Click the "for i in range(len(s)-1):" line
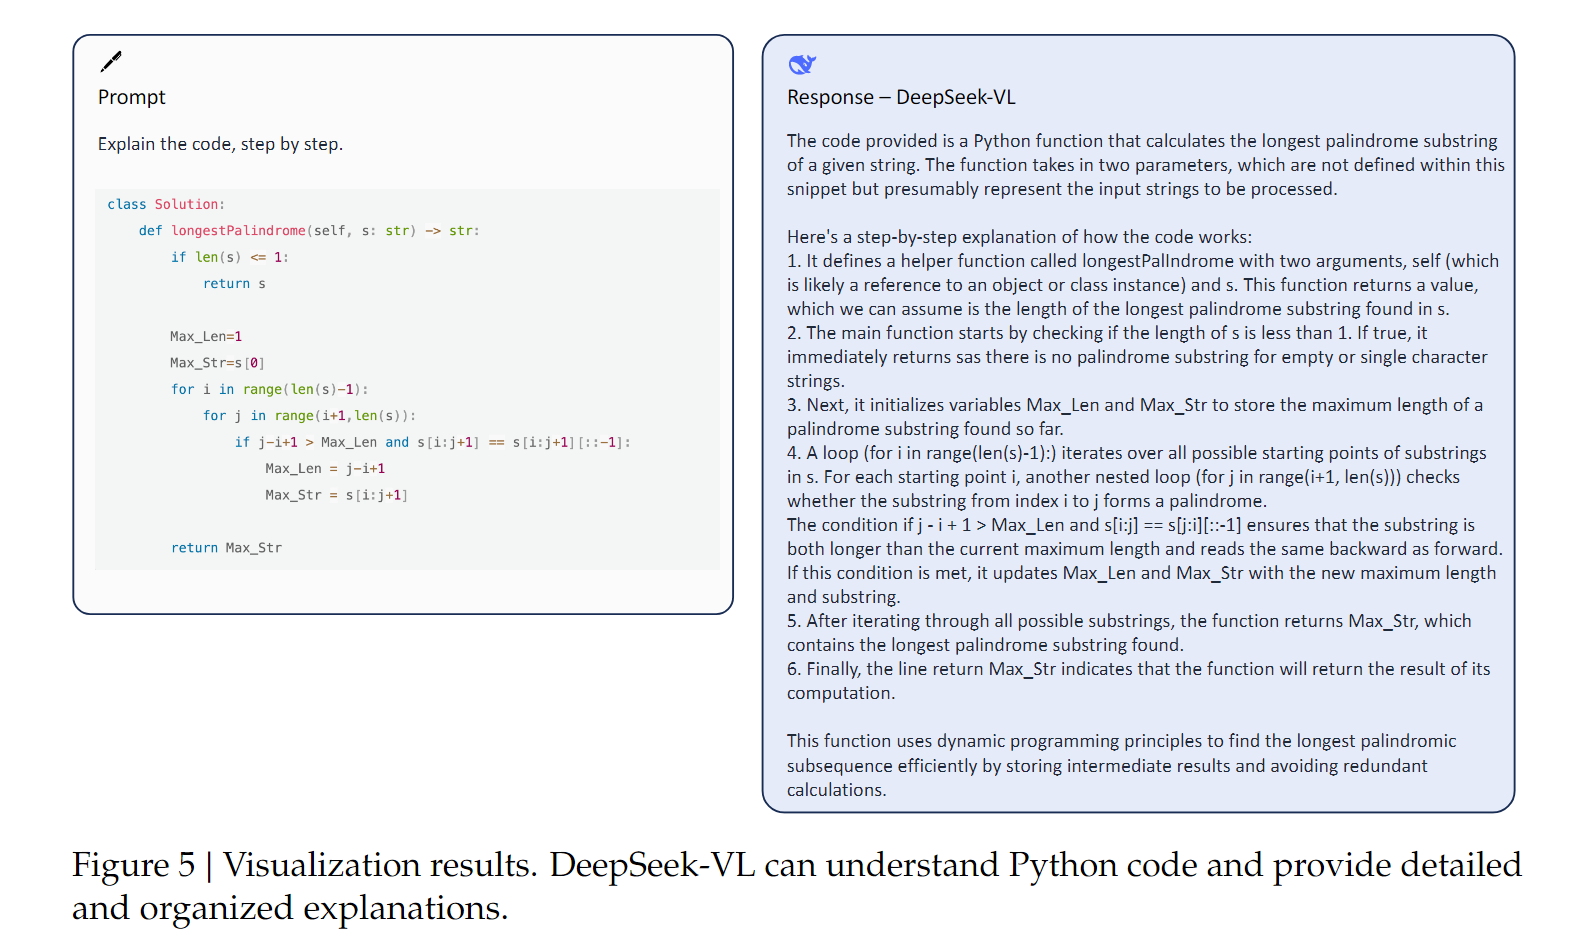The image size is (1584, 946). (270, 389)
